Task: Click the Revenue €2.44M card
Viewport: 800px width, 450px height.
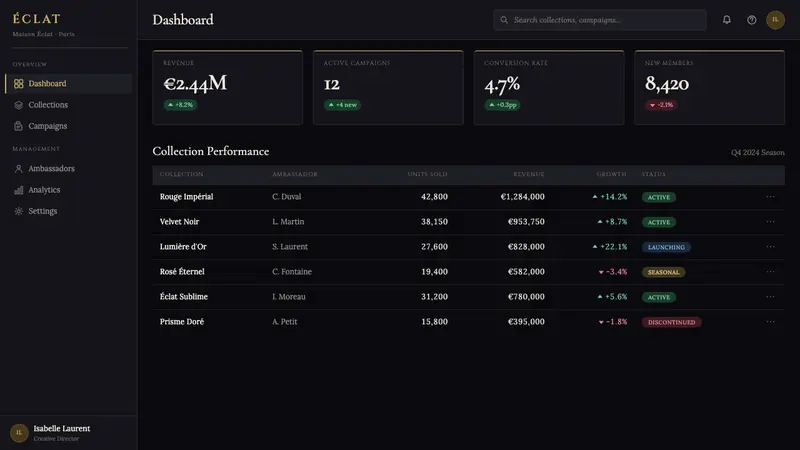Action: point(228,87)
